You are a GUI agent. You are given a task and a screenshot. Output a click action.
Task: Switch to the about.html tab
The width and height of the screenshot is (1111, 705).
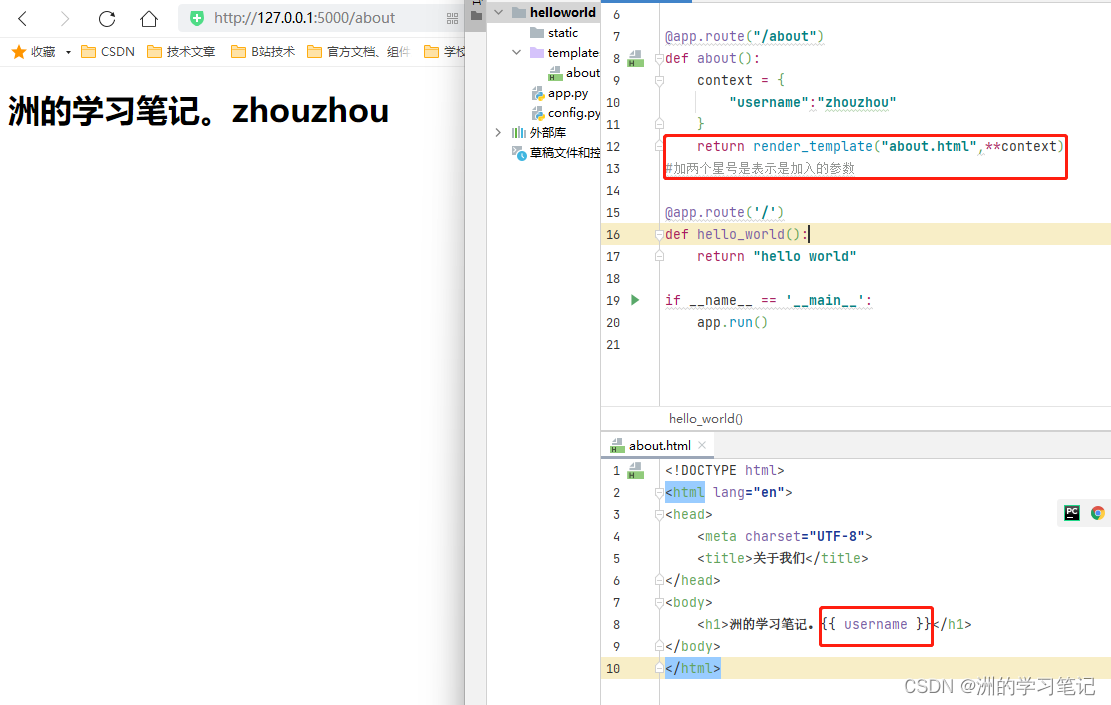659,446
